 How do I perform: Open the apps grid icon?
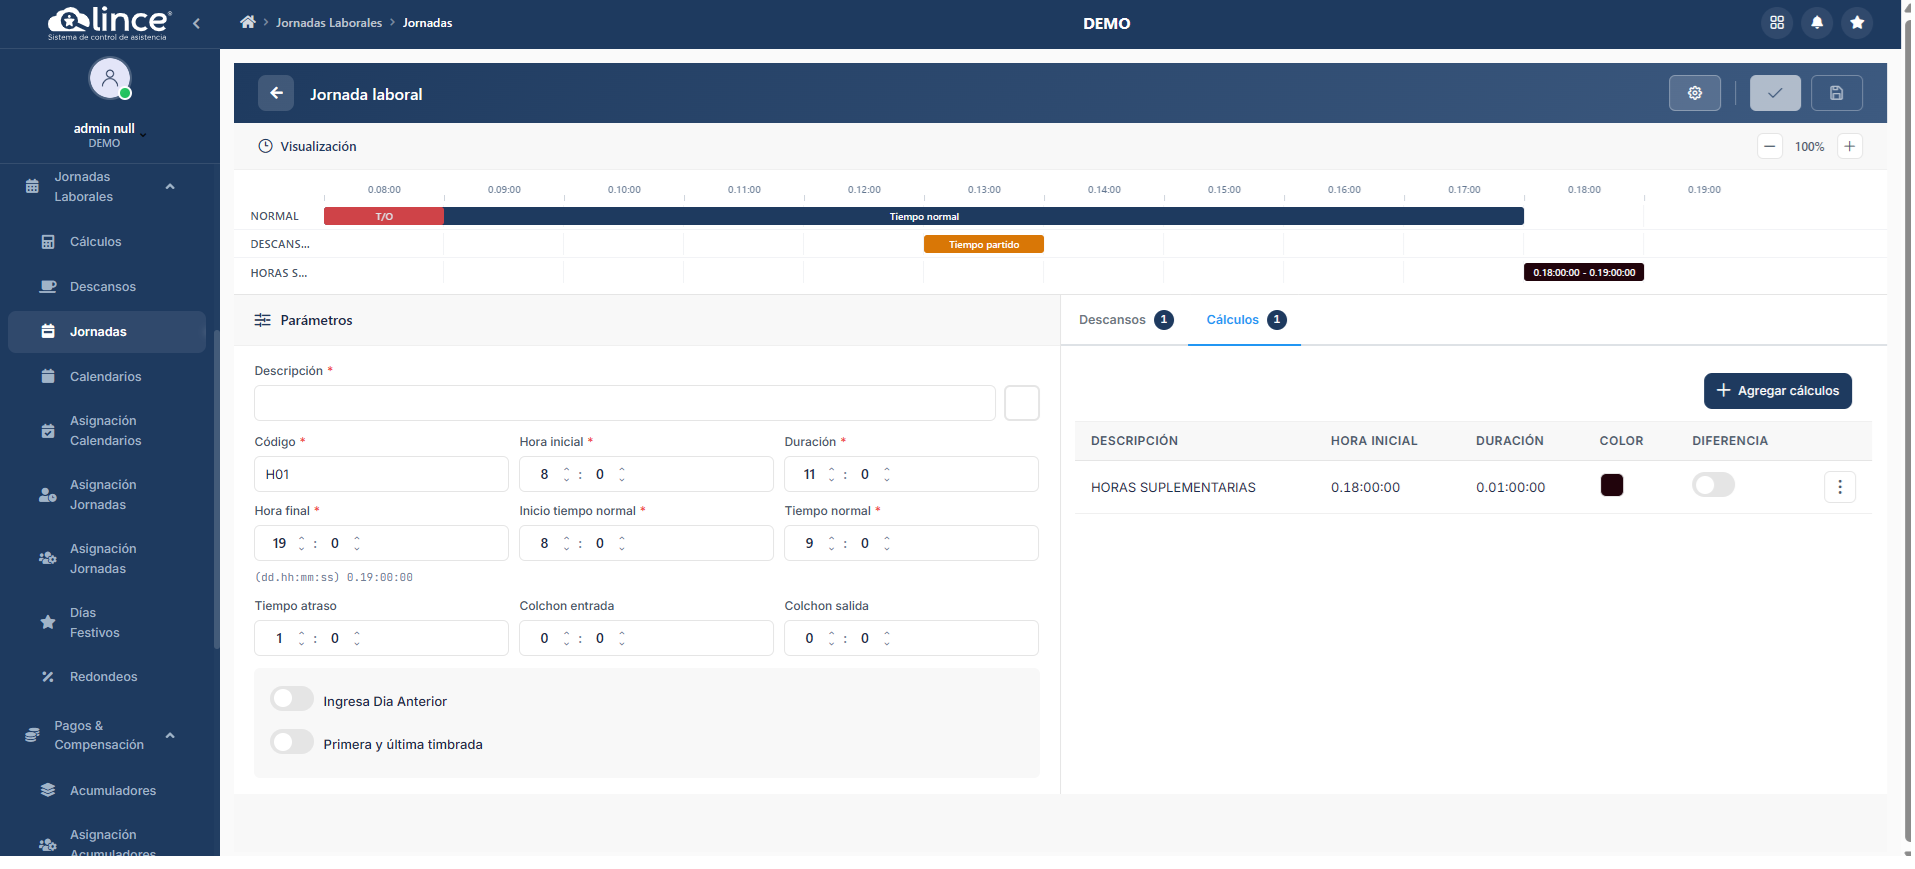pyautogui.click(x=1776, y=22)
